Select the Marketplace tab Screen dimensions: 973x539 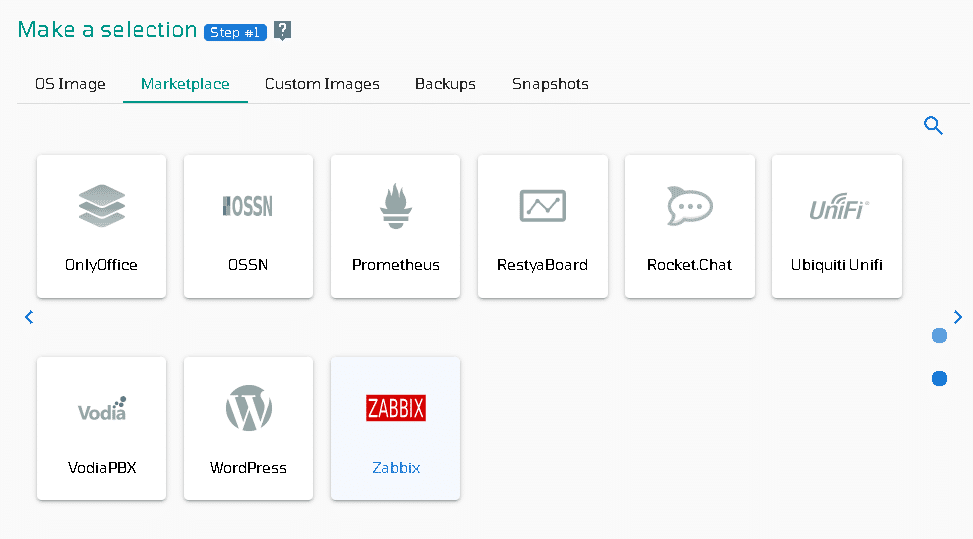tap(185, 84)
